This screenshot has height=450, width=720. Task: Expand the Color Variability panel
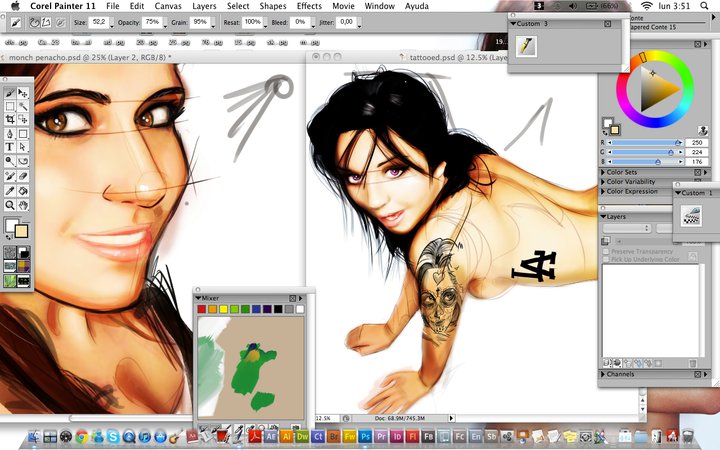click(x=603, y=182)
